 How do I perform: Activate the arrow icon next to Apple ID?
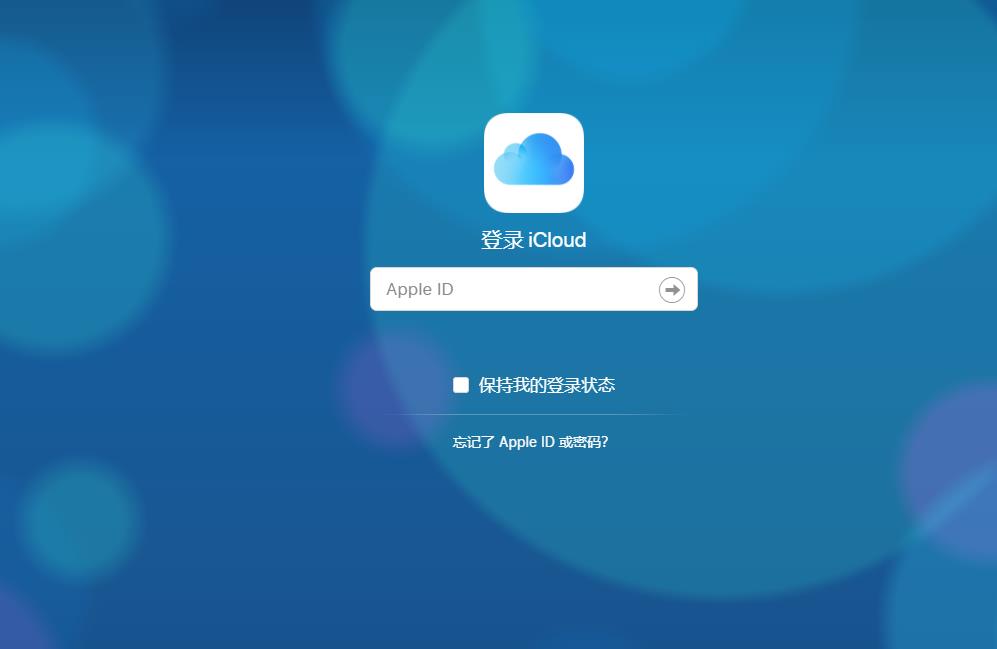[x=671, y=289]
